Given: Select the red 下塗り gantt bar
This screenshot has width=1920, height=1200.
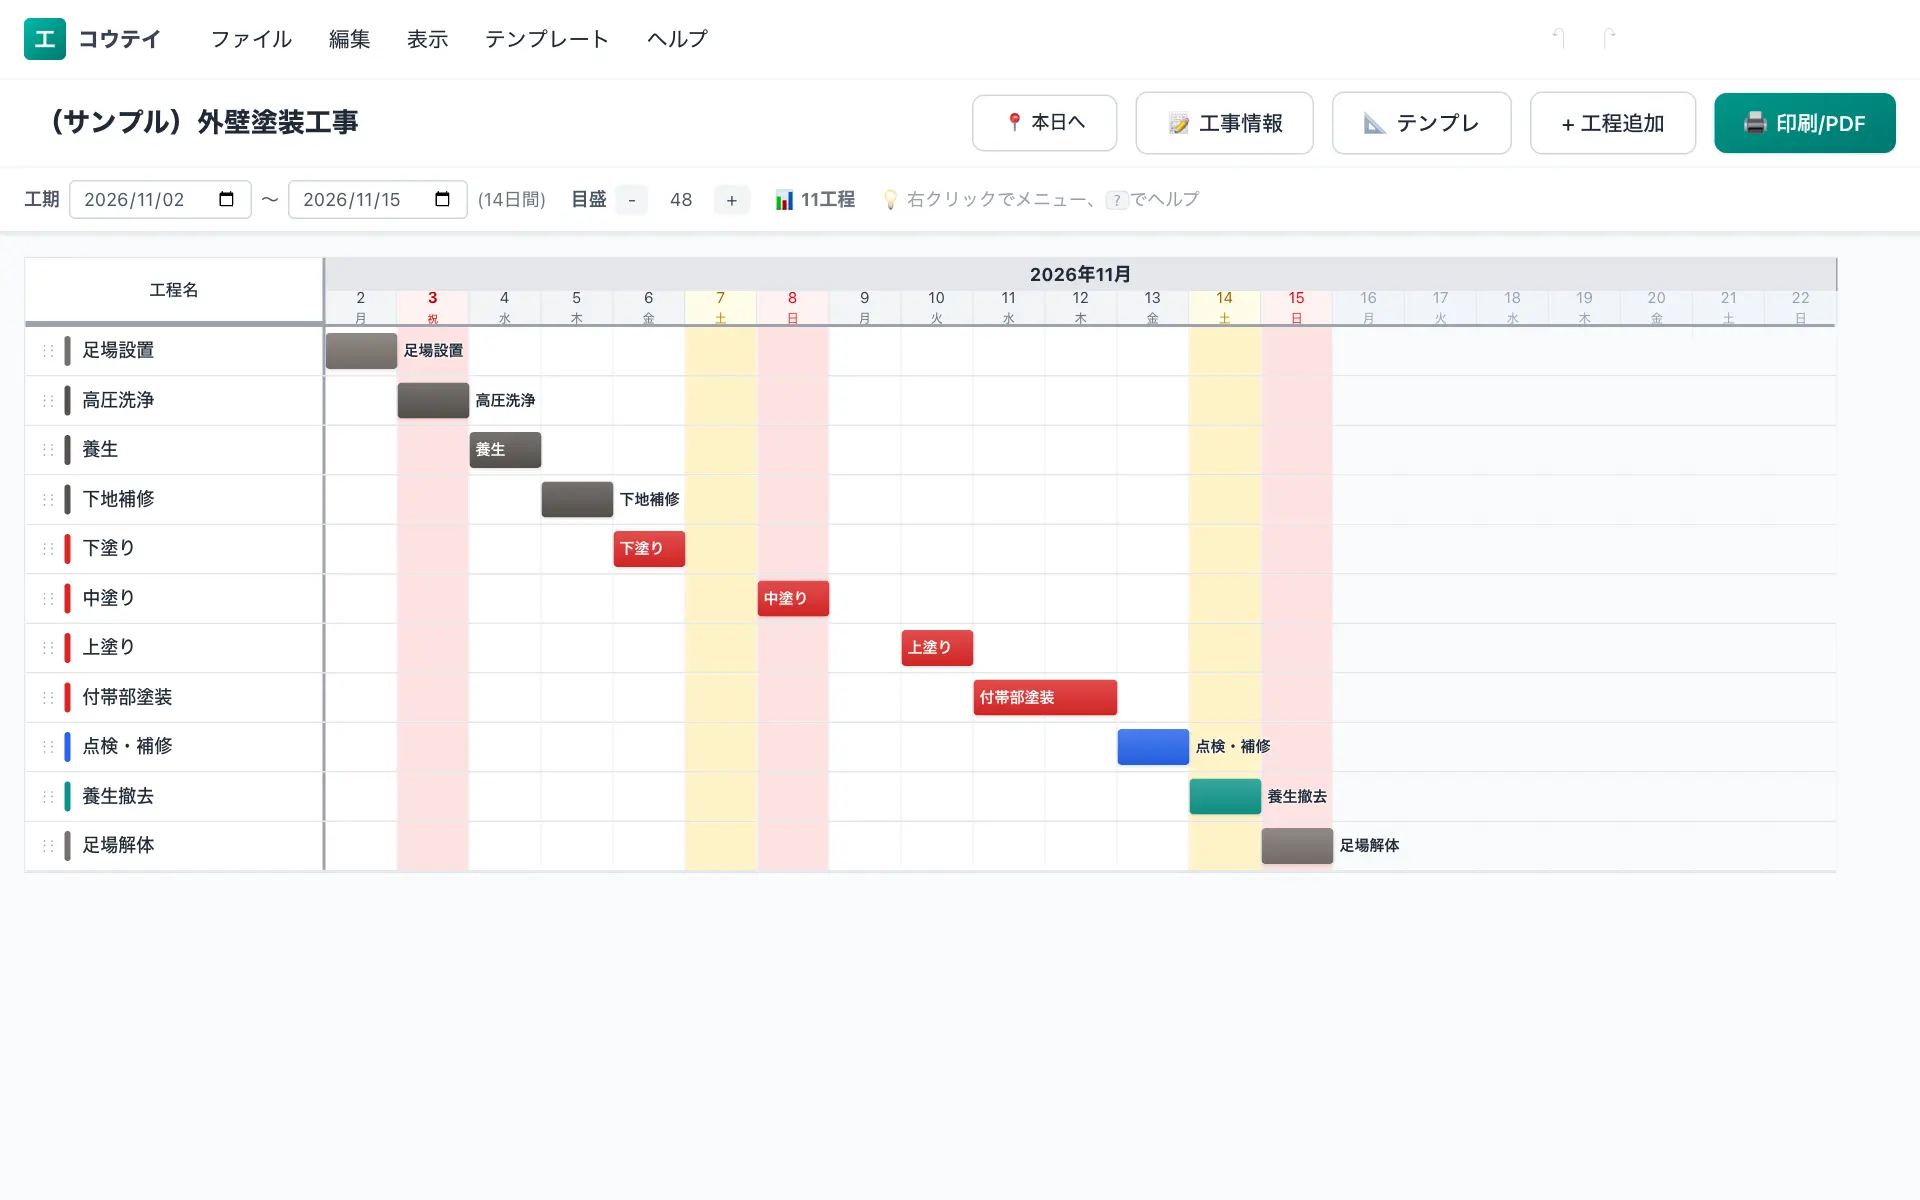Looking at the screenshot, I should click(x=649, y=549).
